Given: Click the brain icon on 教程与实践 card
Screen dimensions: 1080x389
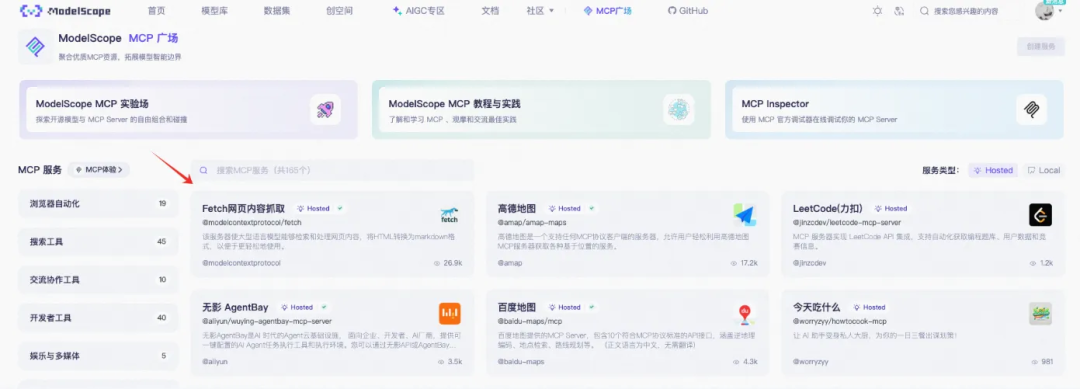Looking at the screenshot, I should 678,109.
